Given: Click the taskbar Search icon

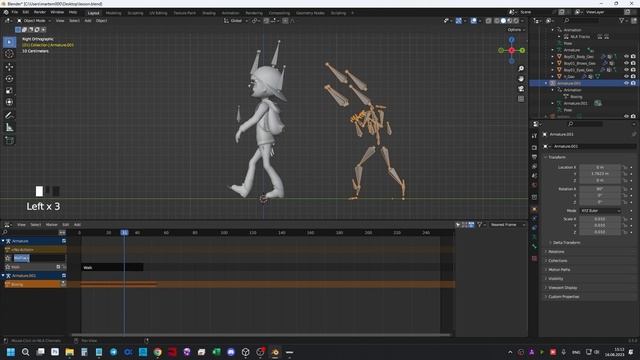Looking at the screenshot, I should [x=25, y=352].
